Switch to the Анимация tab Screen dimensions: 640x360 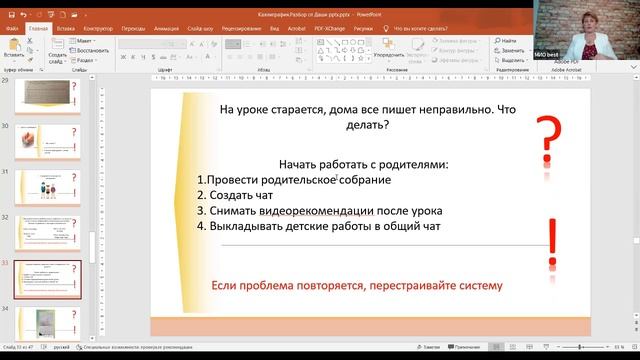[166, 29]
